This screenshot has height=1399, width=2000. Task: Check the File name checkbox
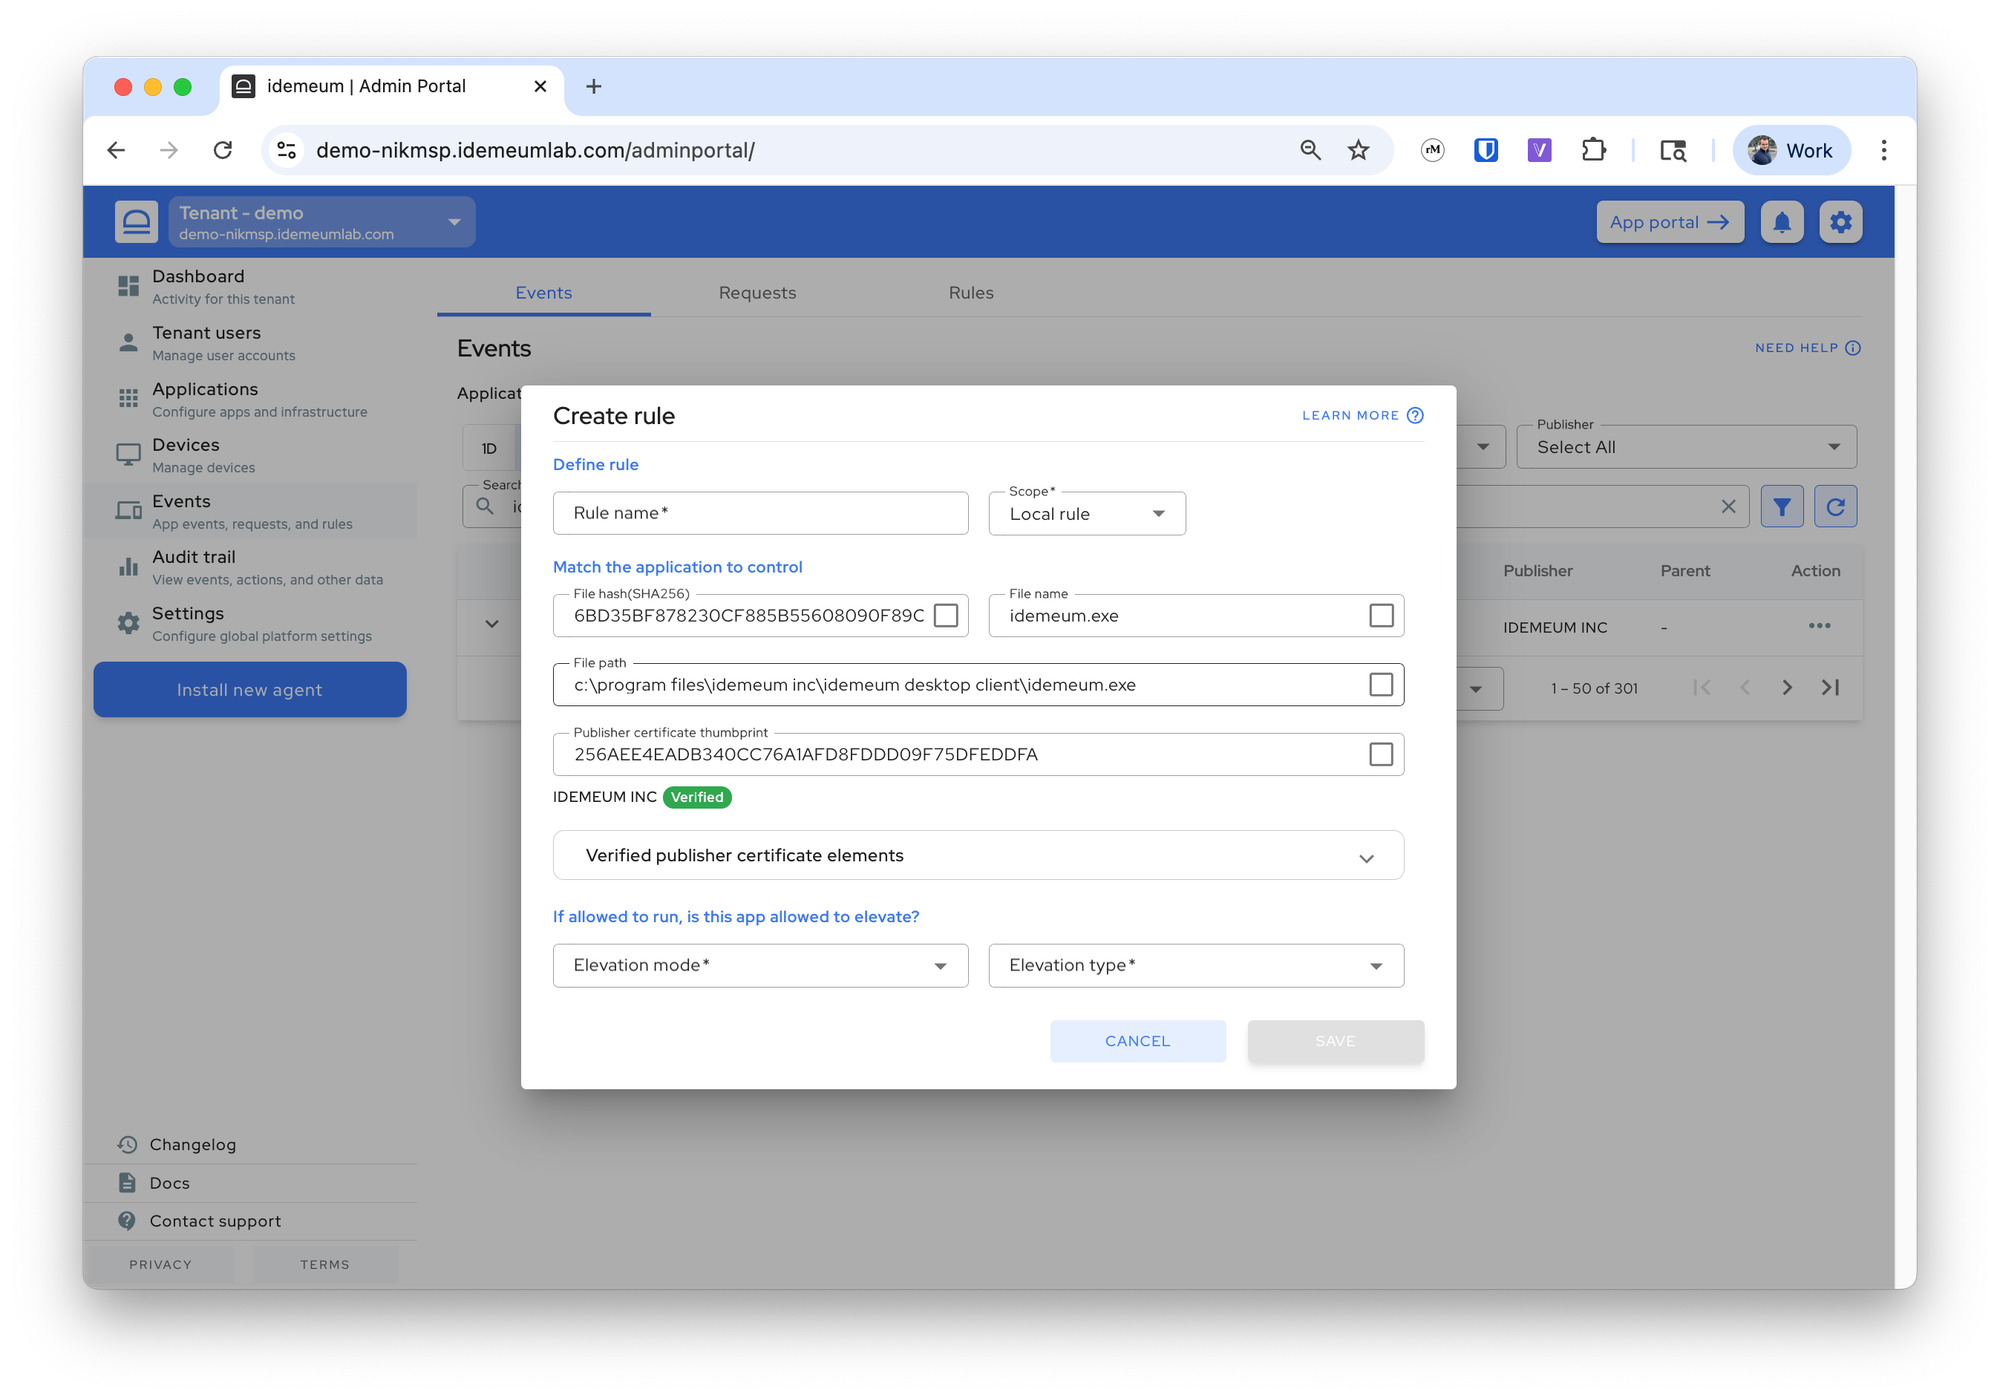1381,615
